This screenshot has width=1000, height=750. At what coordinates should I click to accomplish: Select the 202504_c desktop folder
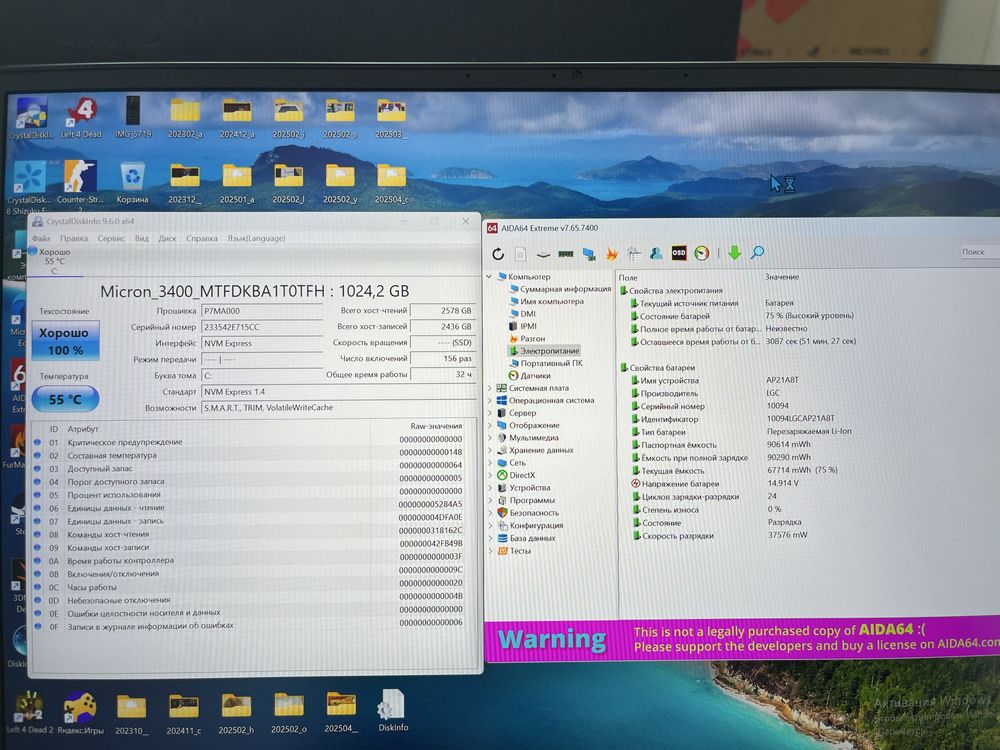click(x=391, y=184)
